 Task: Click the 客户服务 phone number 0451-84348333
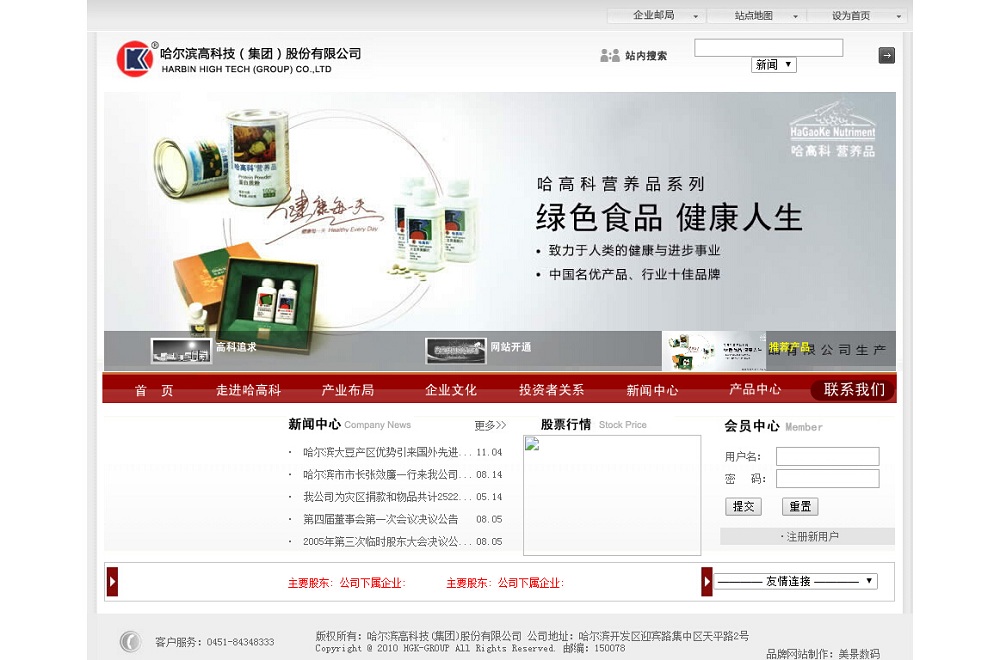click(240, 642)
